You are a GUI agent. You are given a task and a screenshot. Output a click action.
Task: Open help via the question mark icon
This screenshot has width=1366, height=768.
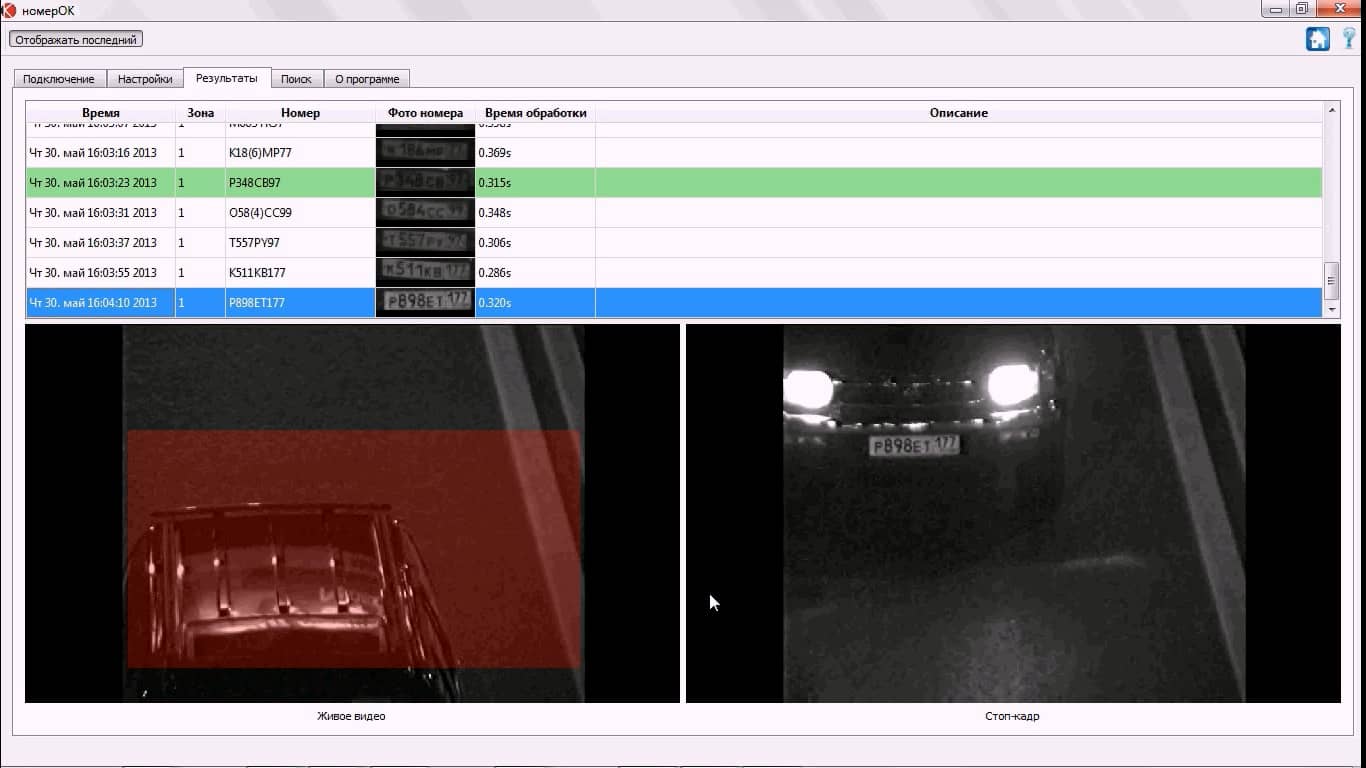pyautogui.click(x=1349, y=39)
